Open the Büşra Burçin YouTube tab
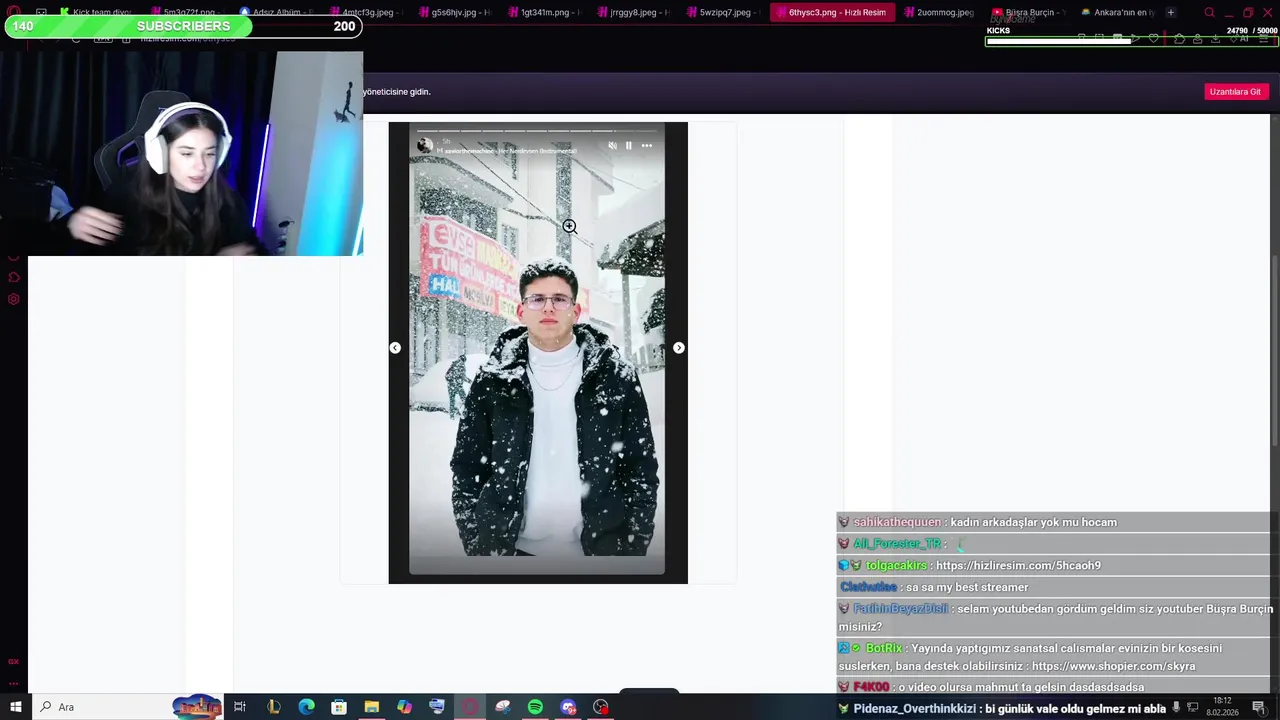Screen dimensions: 1280x720 click(1029, 12)
